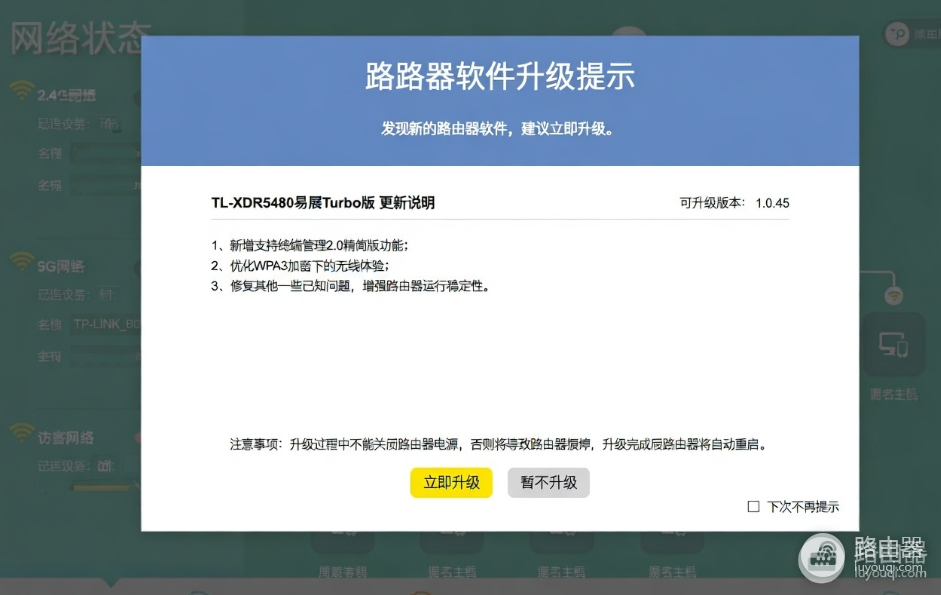Viewport: 941px width, 595px height.
Task: Click the round icon at the top-right corner
Action: click(x=897, y=34)
